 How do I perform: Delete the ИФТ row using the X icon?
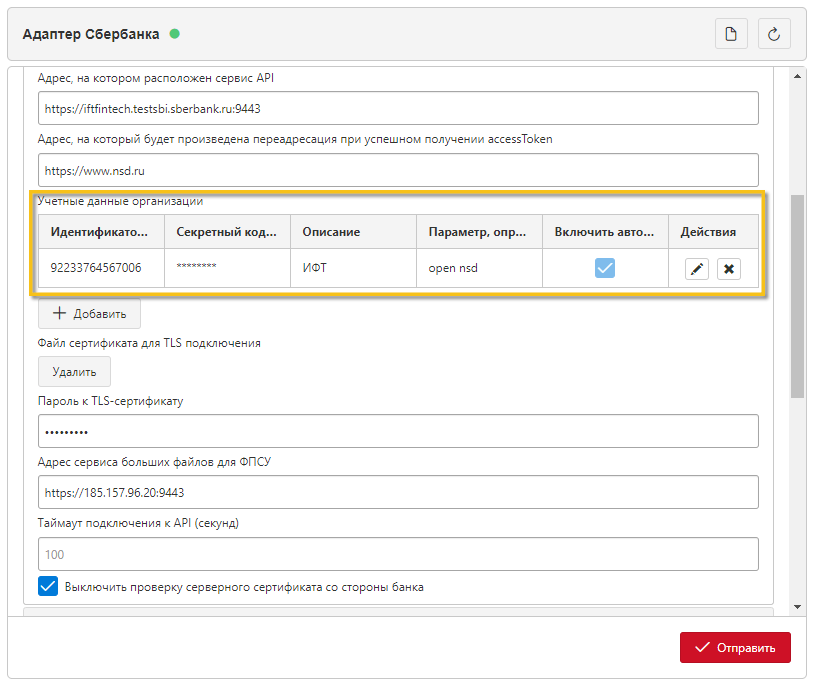tap(728, 269)
